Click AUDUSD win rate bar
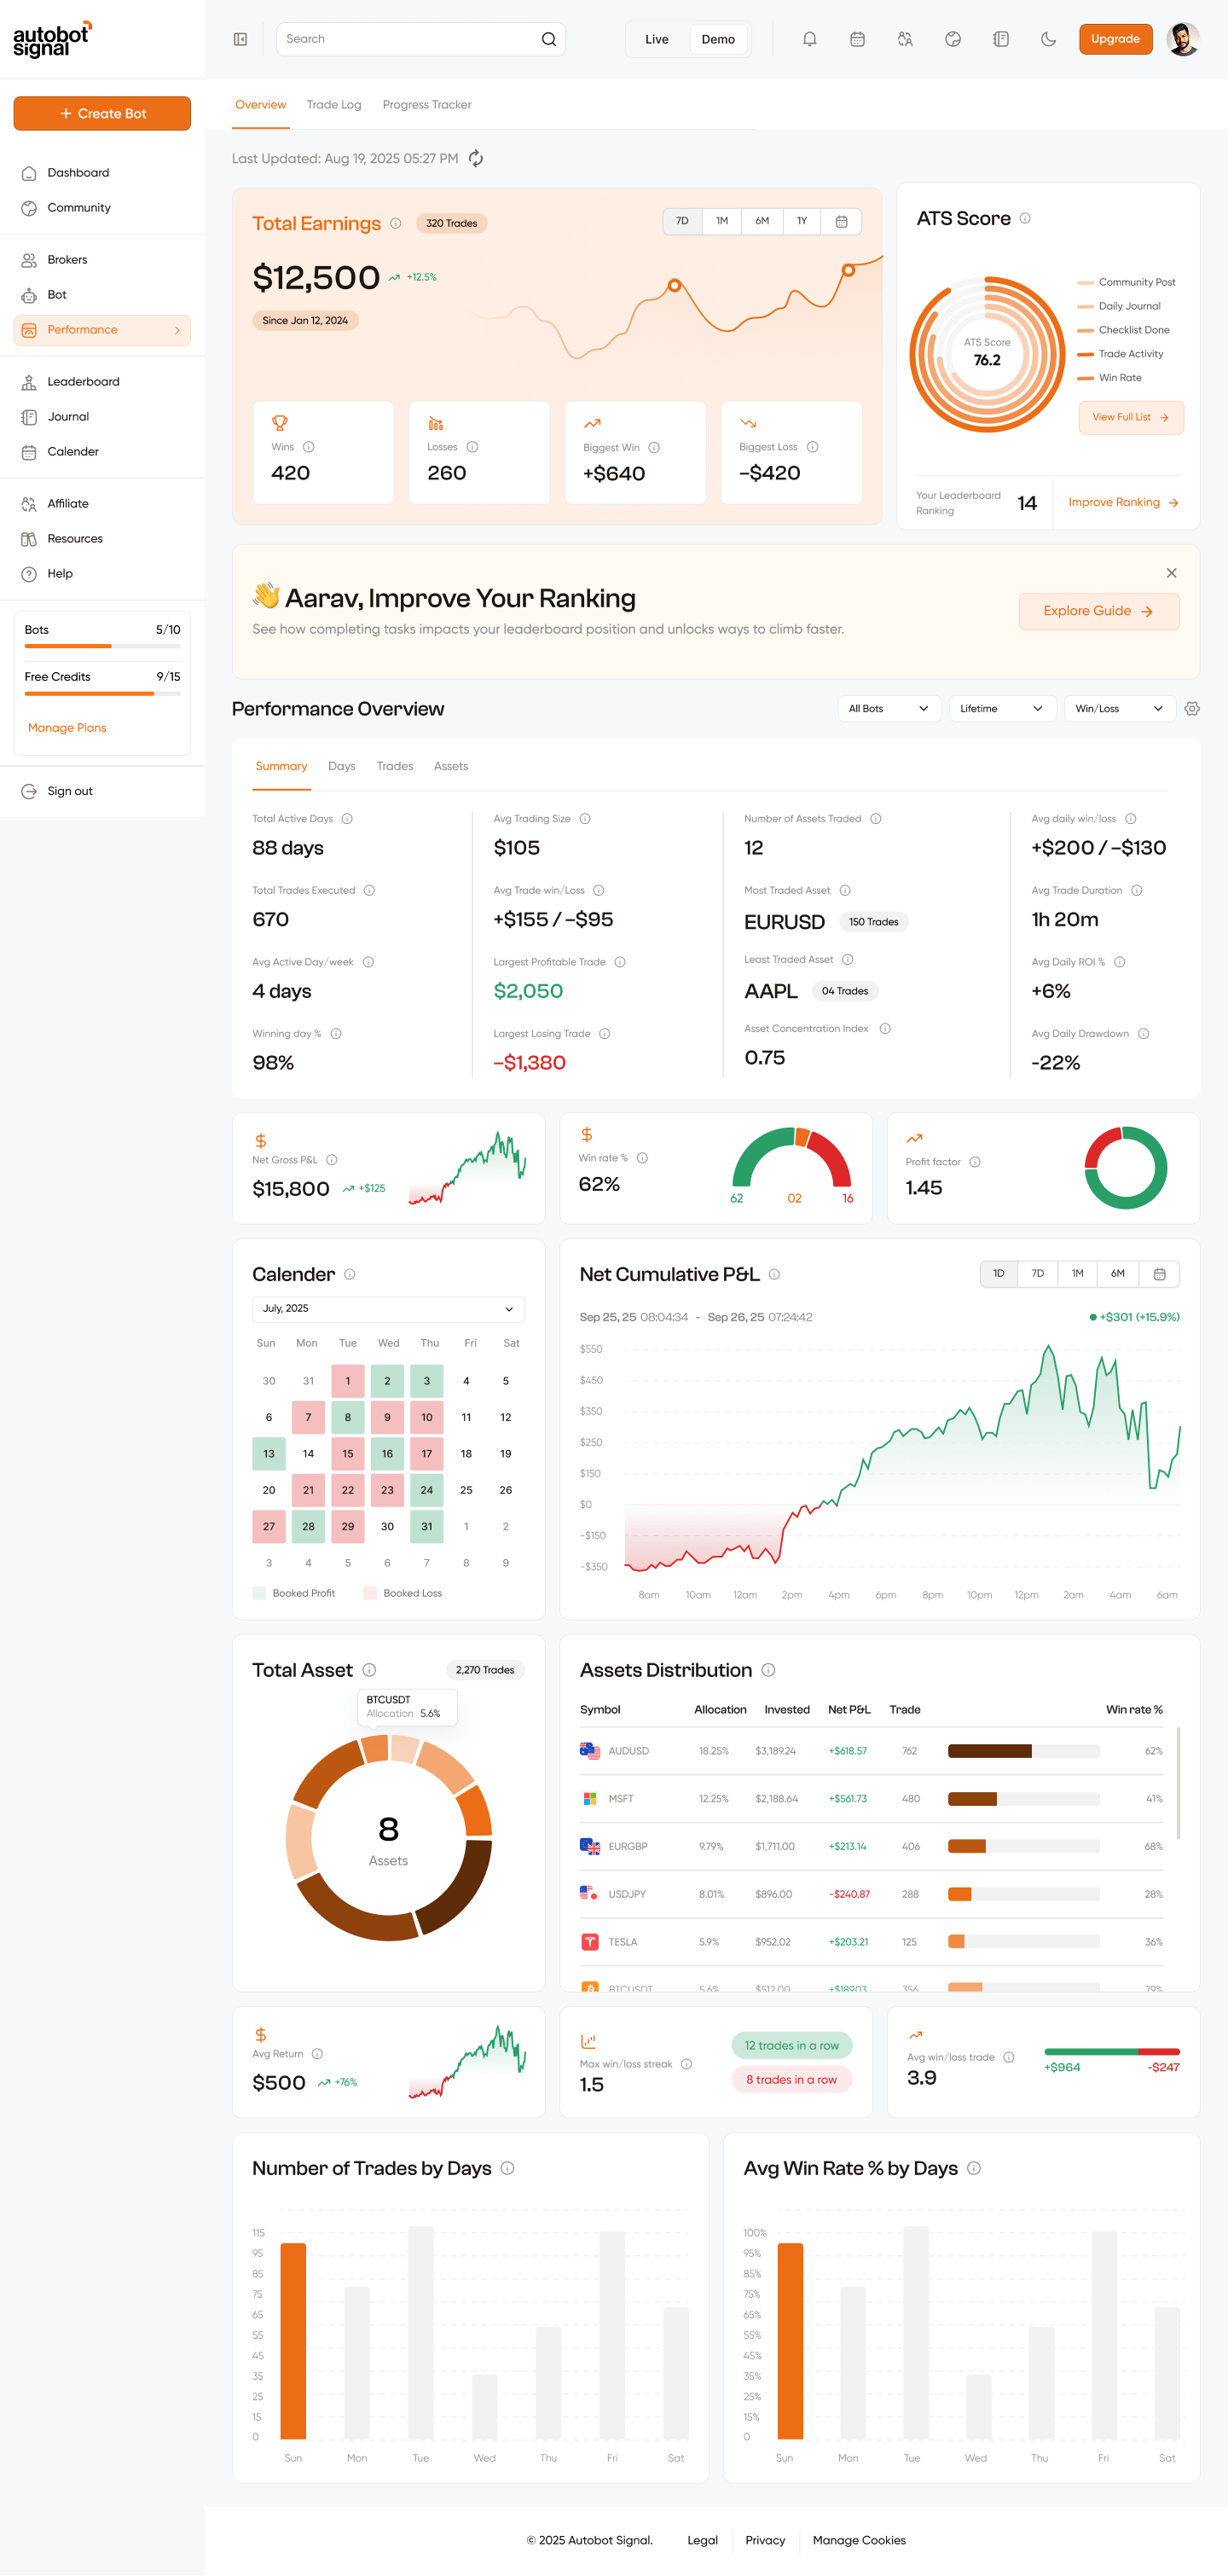Viewport: 1228px width, 2576px height. (x=1023, y=1751)
